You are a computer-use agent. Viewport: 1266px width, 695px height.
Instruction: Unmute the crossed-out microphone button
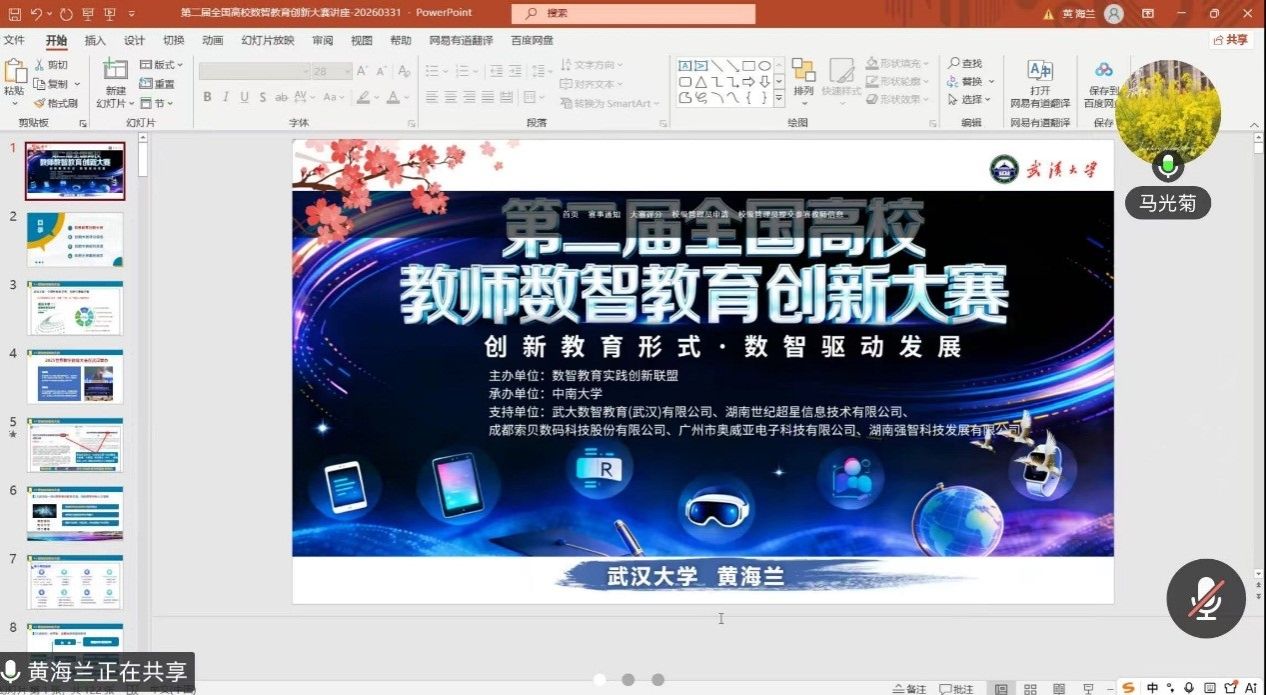pyautogui.click(x=1205, y=597)
